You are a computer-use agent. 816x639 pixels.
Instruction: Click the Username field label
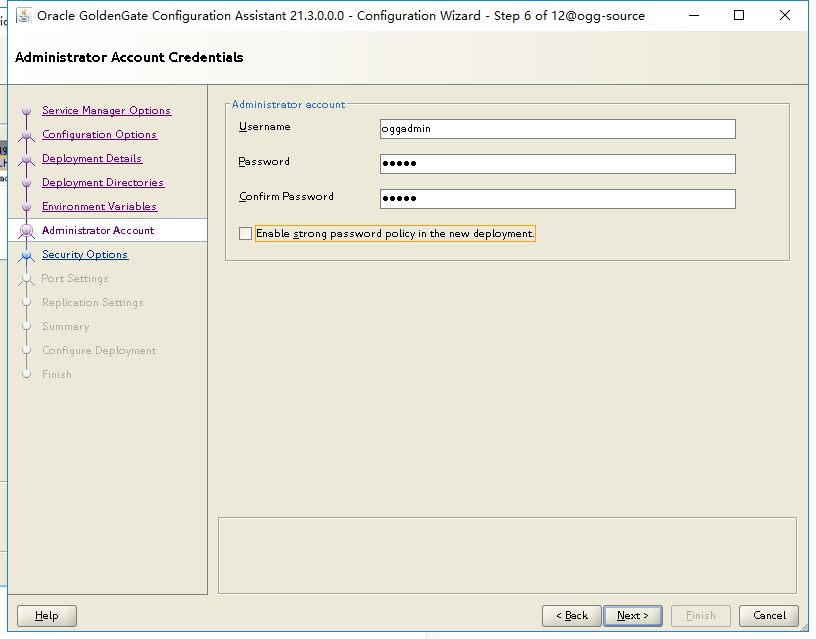point(264,126)
